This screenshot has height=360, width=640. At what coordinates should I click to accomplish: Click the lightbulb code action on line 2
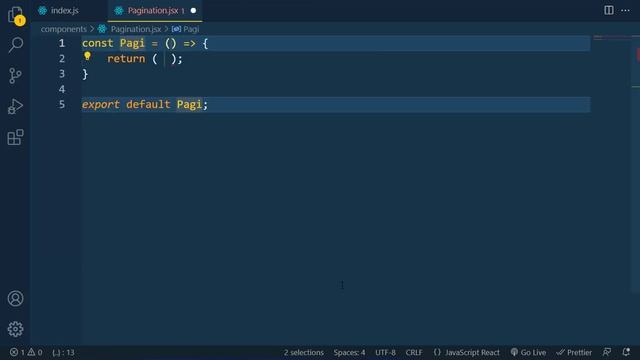[x=87, y=56]
